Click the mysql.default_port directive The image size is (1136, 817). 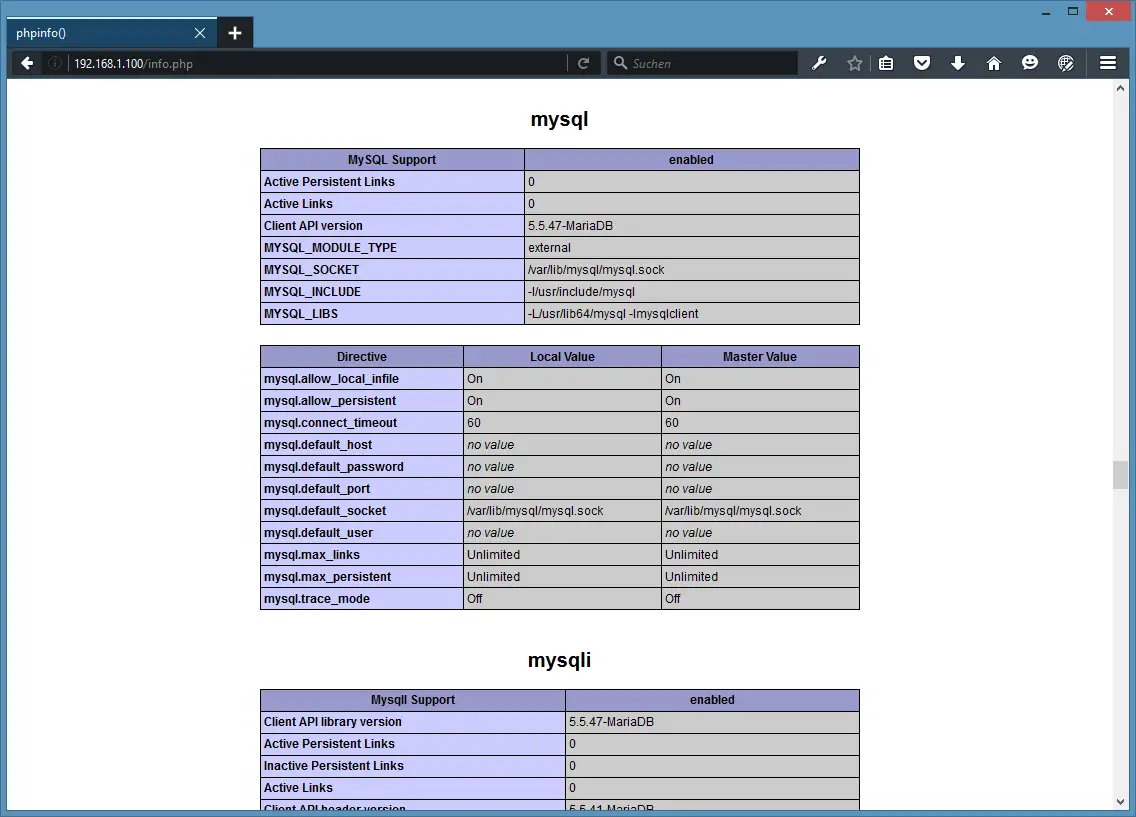point(317,489)
